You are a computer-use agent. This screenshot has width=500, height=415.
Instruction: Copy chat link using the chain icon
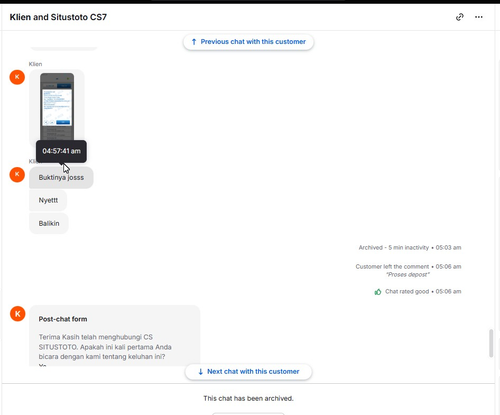(460, 17)
